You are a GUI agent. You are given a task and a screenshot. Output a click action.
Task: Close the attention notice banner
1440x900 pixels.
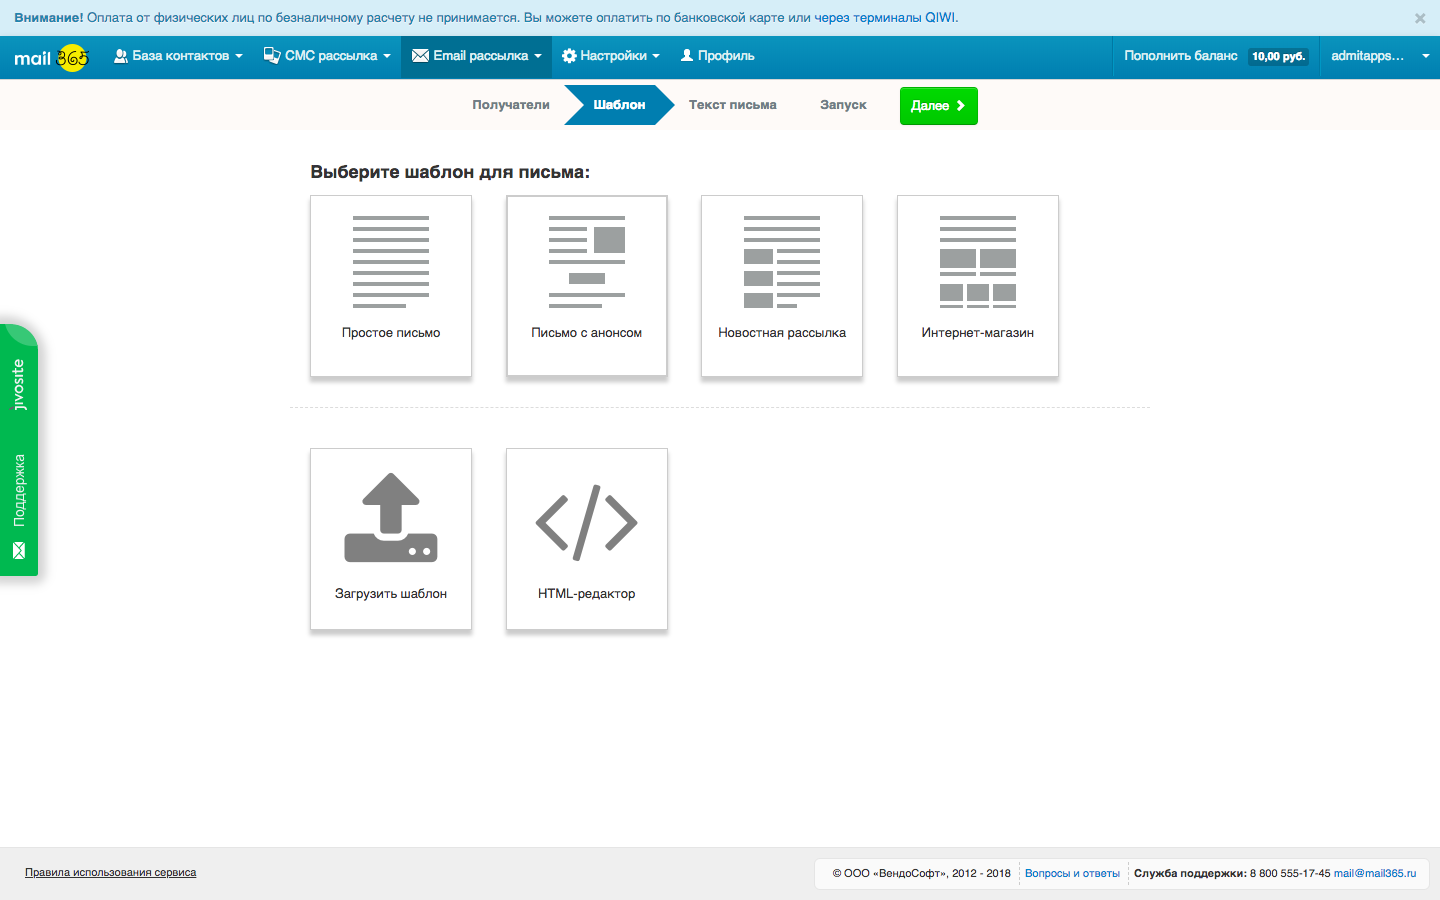(1420, 18)
